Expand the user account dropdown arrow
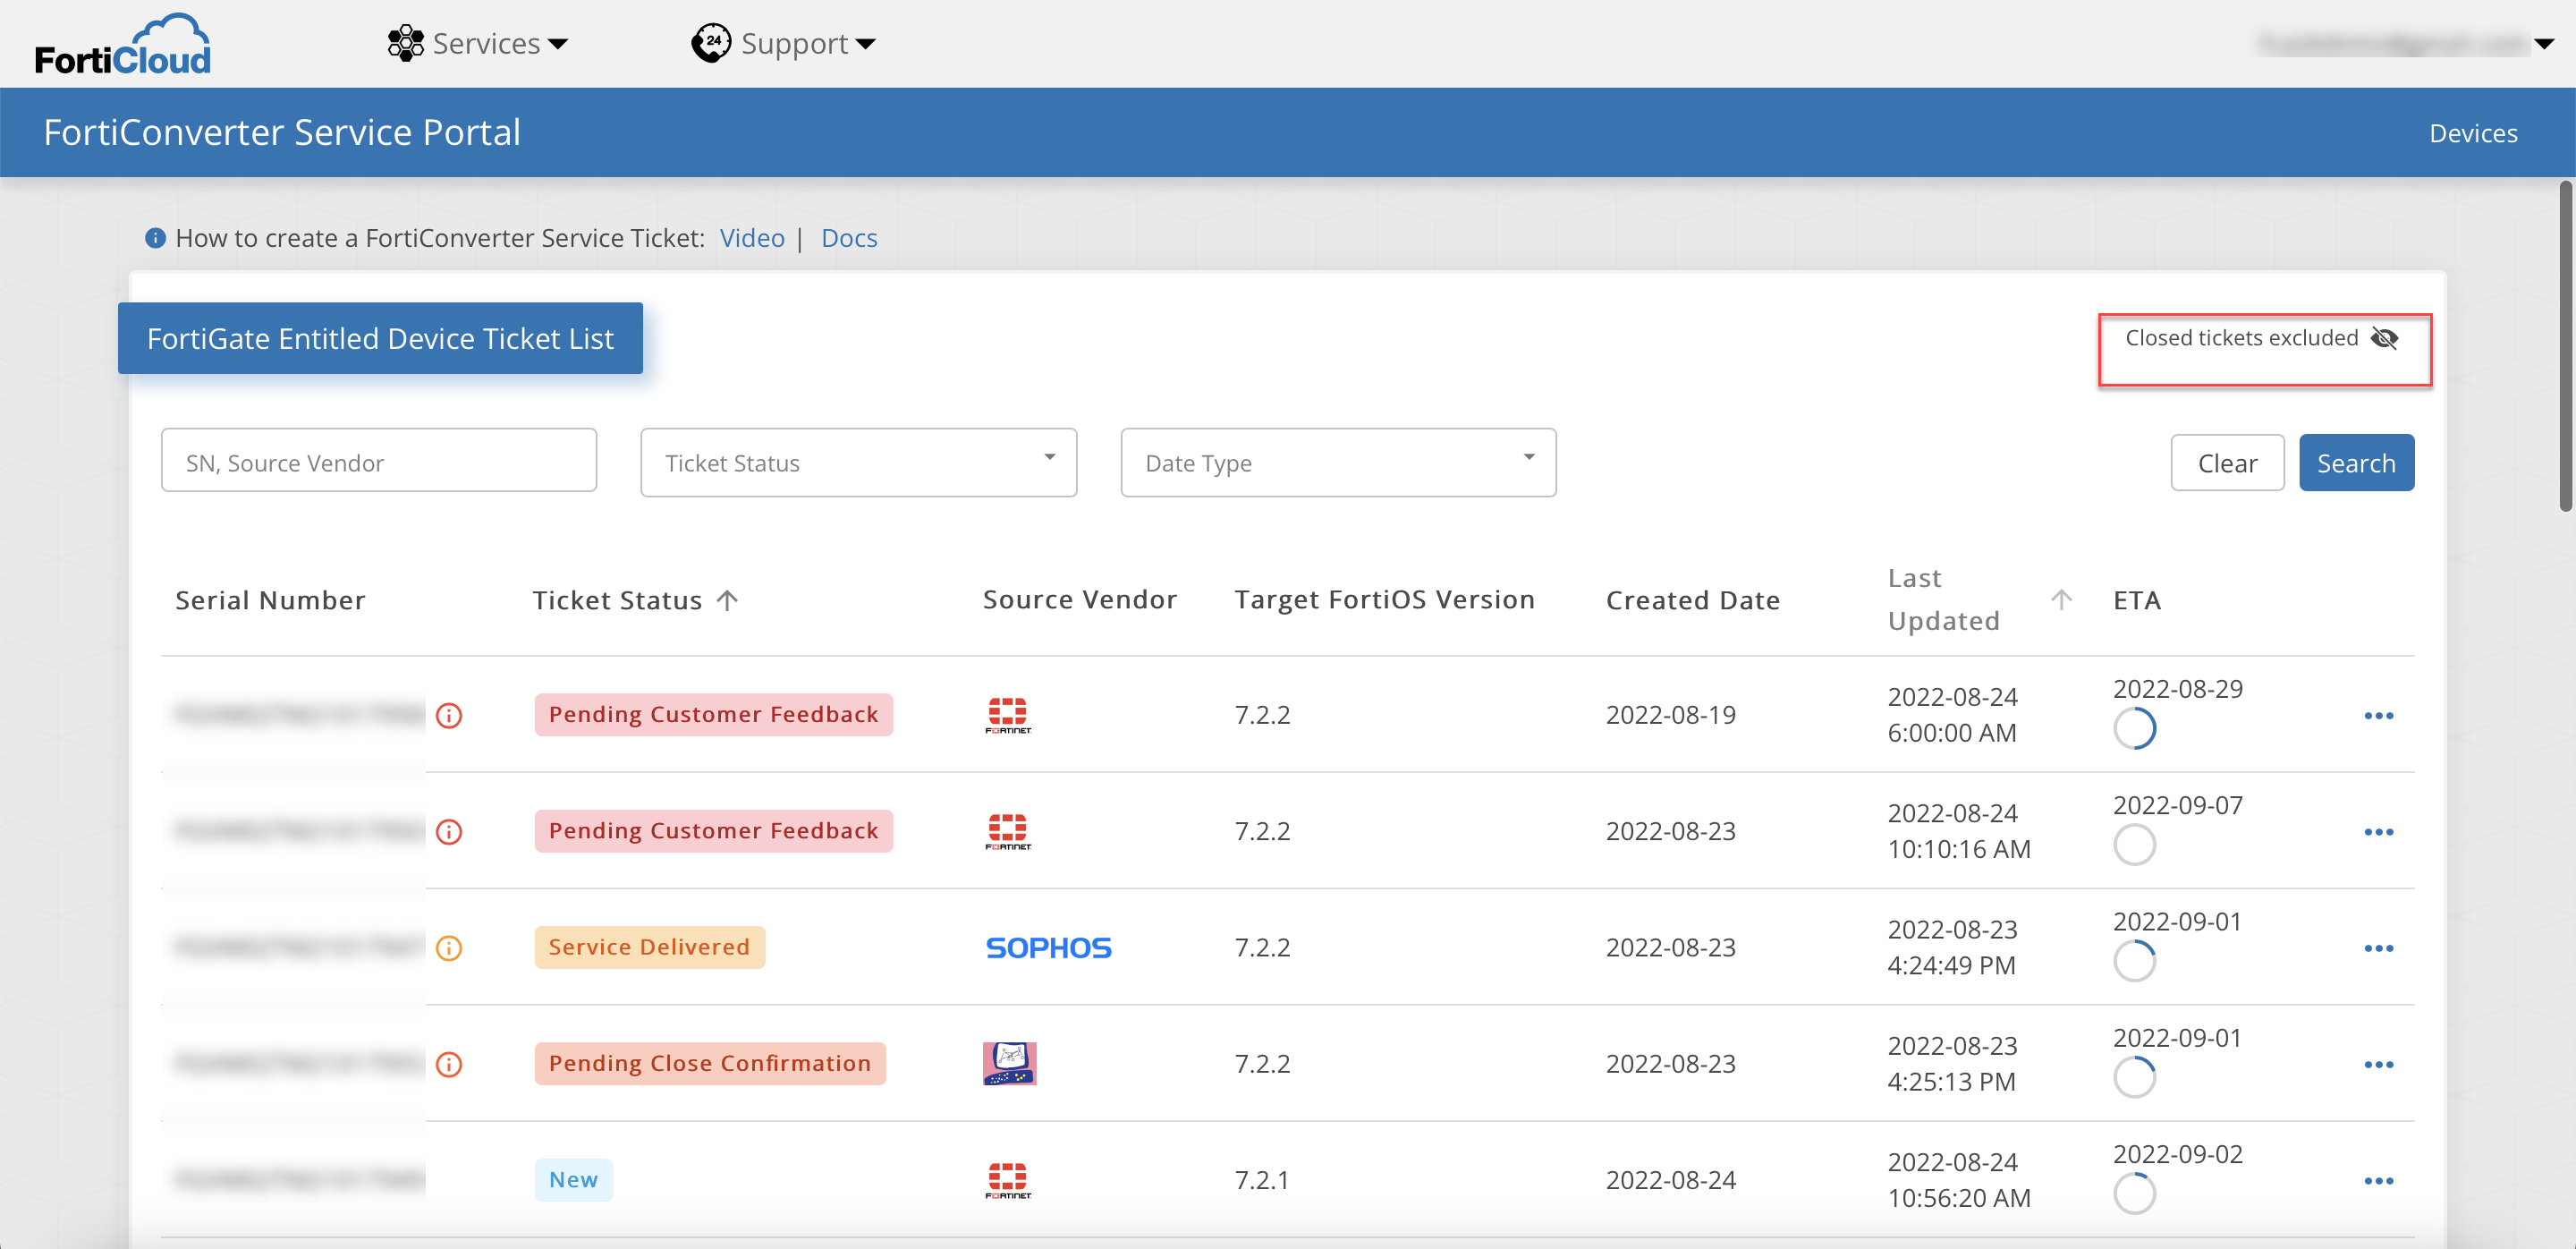Viewport: 2576px width, 1249px height. click(2545, 44)
